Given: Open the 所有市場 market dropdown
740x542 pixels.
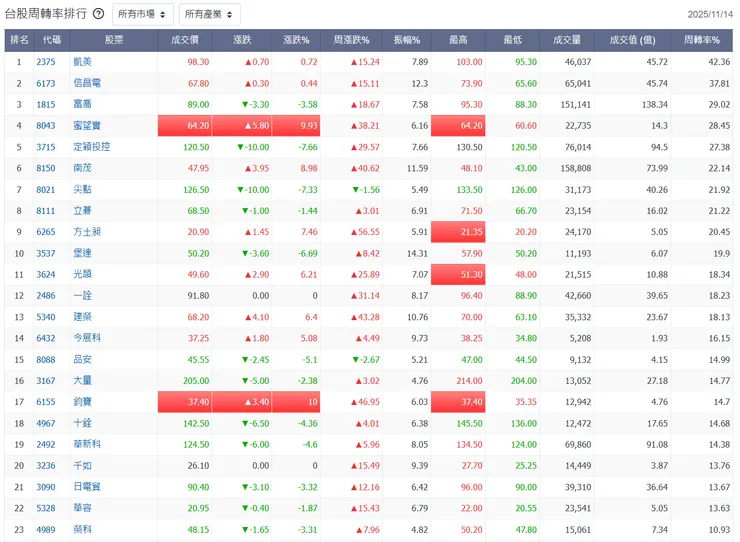Looking at the screenshot, I should click(x=143, y=14).
